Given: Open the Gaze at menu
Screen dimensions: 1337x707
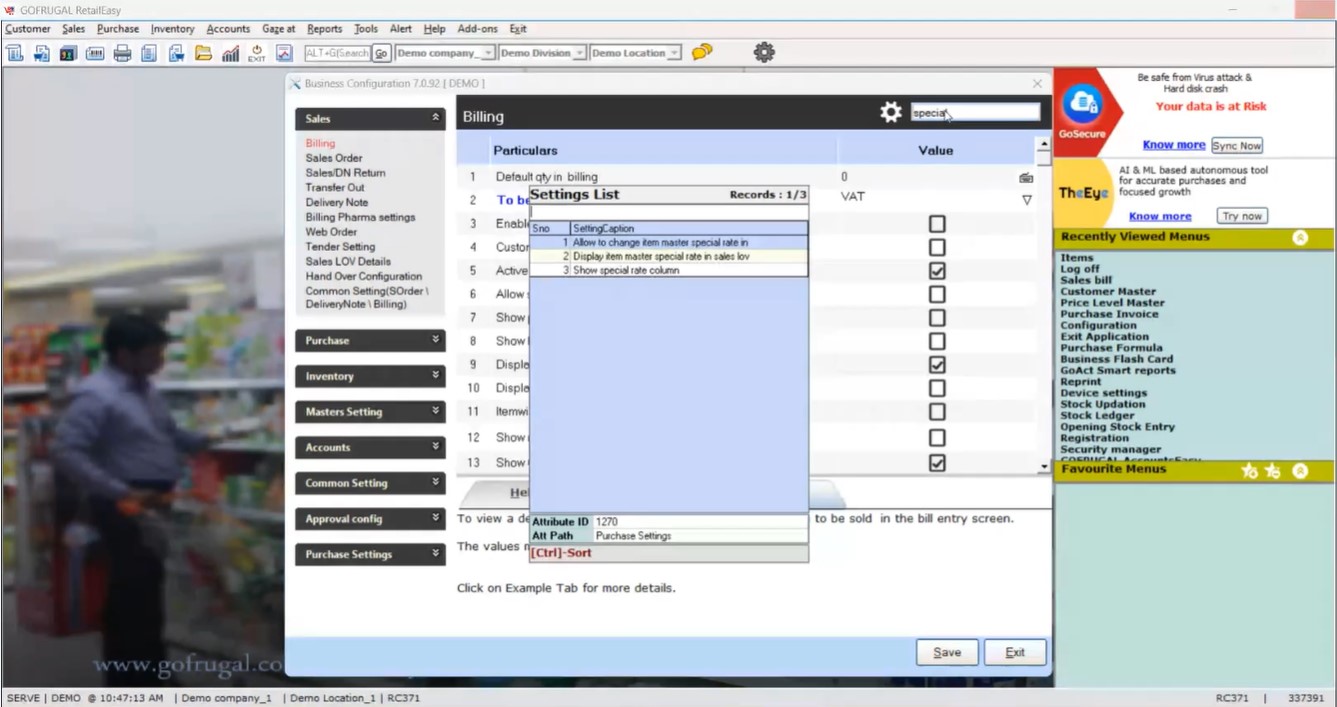Looking at the screenshot, I should pos(278,29).
